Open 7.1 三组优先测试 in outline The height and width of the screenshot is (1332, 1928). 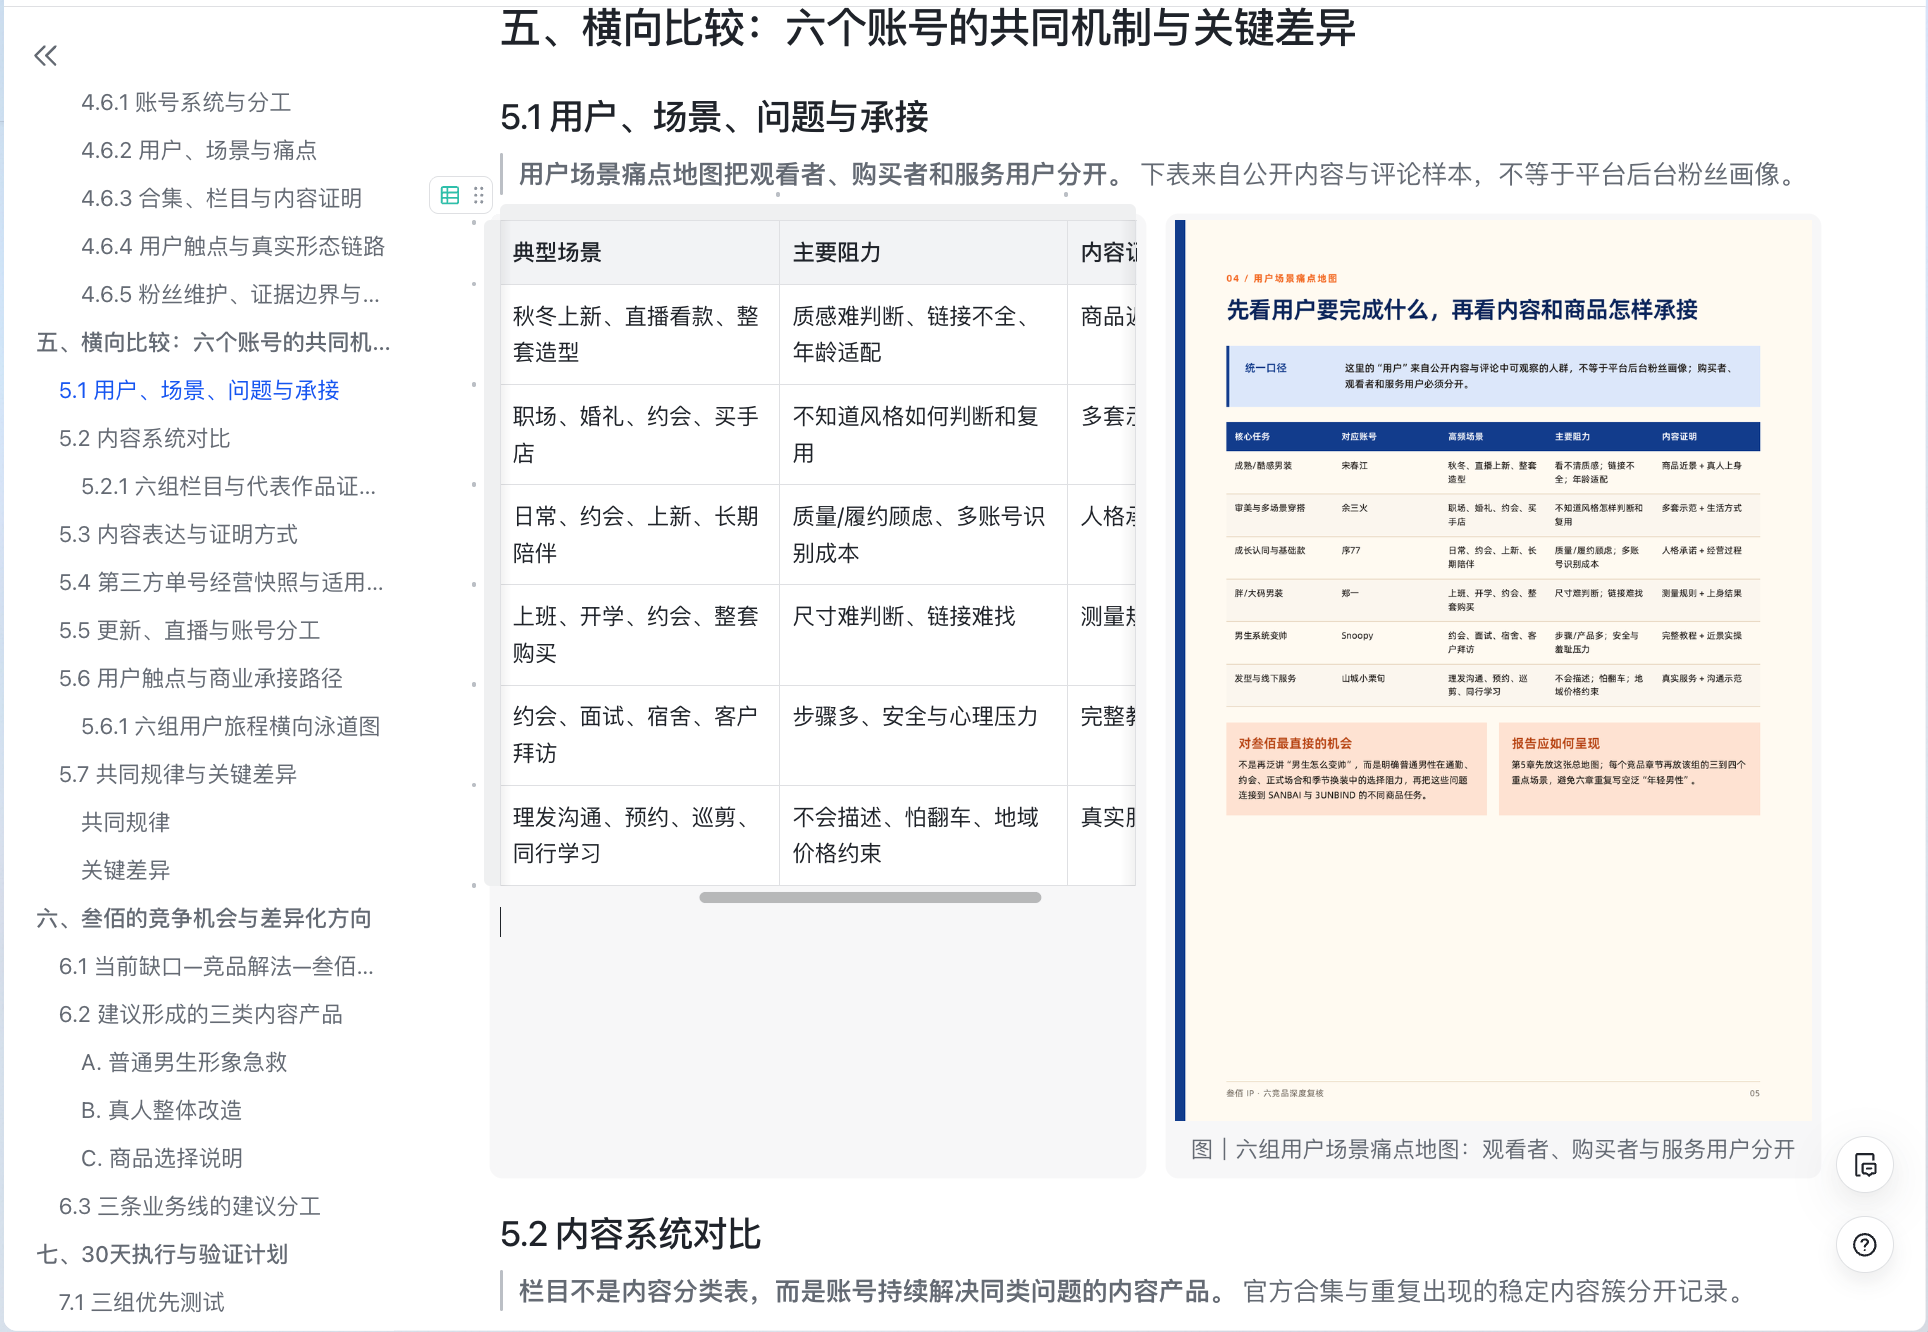click(141, 1302)
